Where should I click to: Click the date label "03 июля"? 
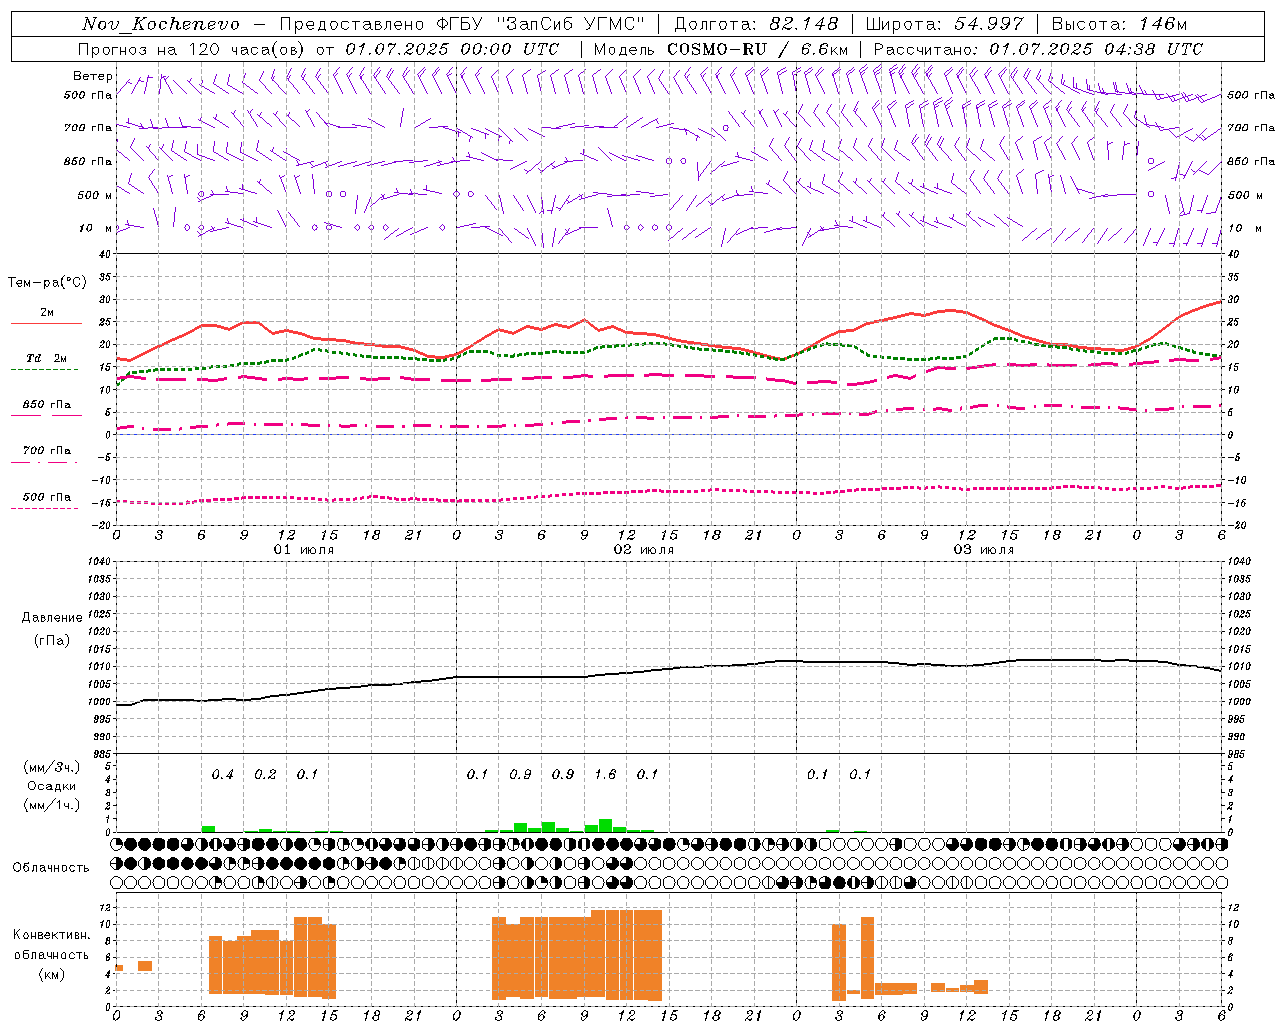(x=984, y=550)
